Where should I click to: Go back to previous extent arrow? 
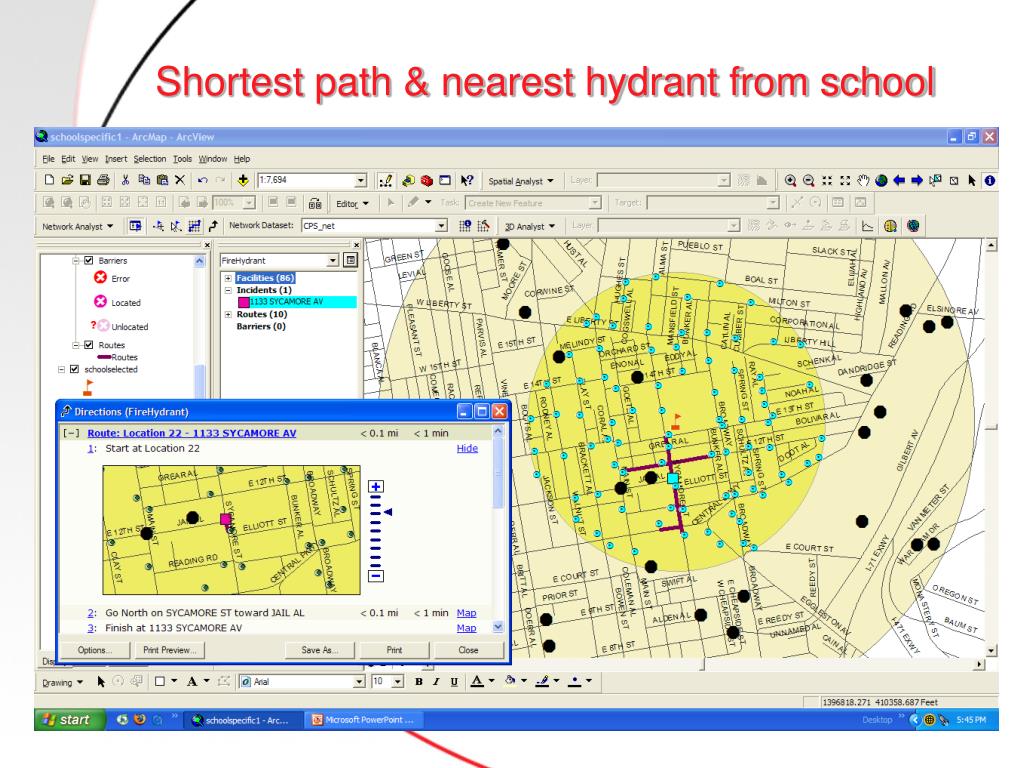(899, 180)
